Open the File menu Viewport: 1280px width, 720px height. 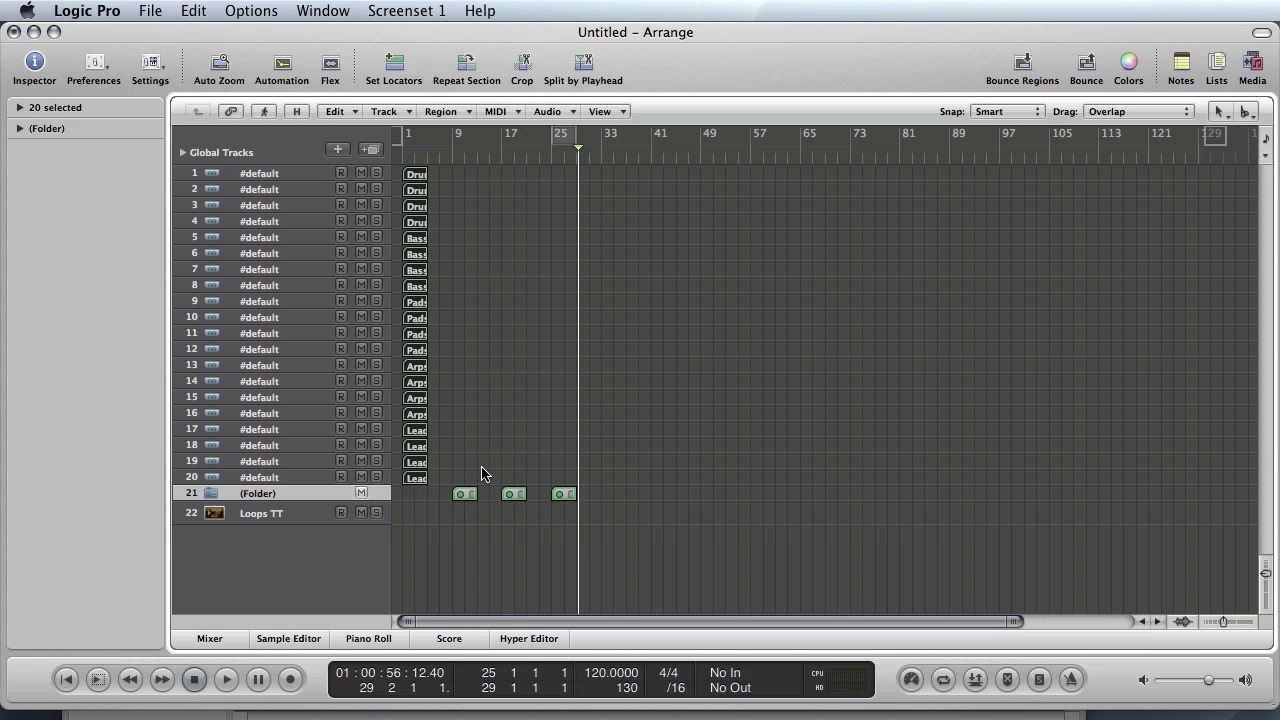pyautogui.click(x=150, y=10)
